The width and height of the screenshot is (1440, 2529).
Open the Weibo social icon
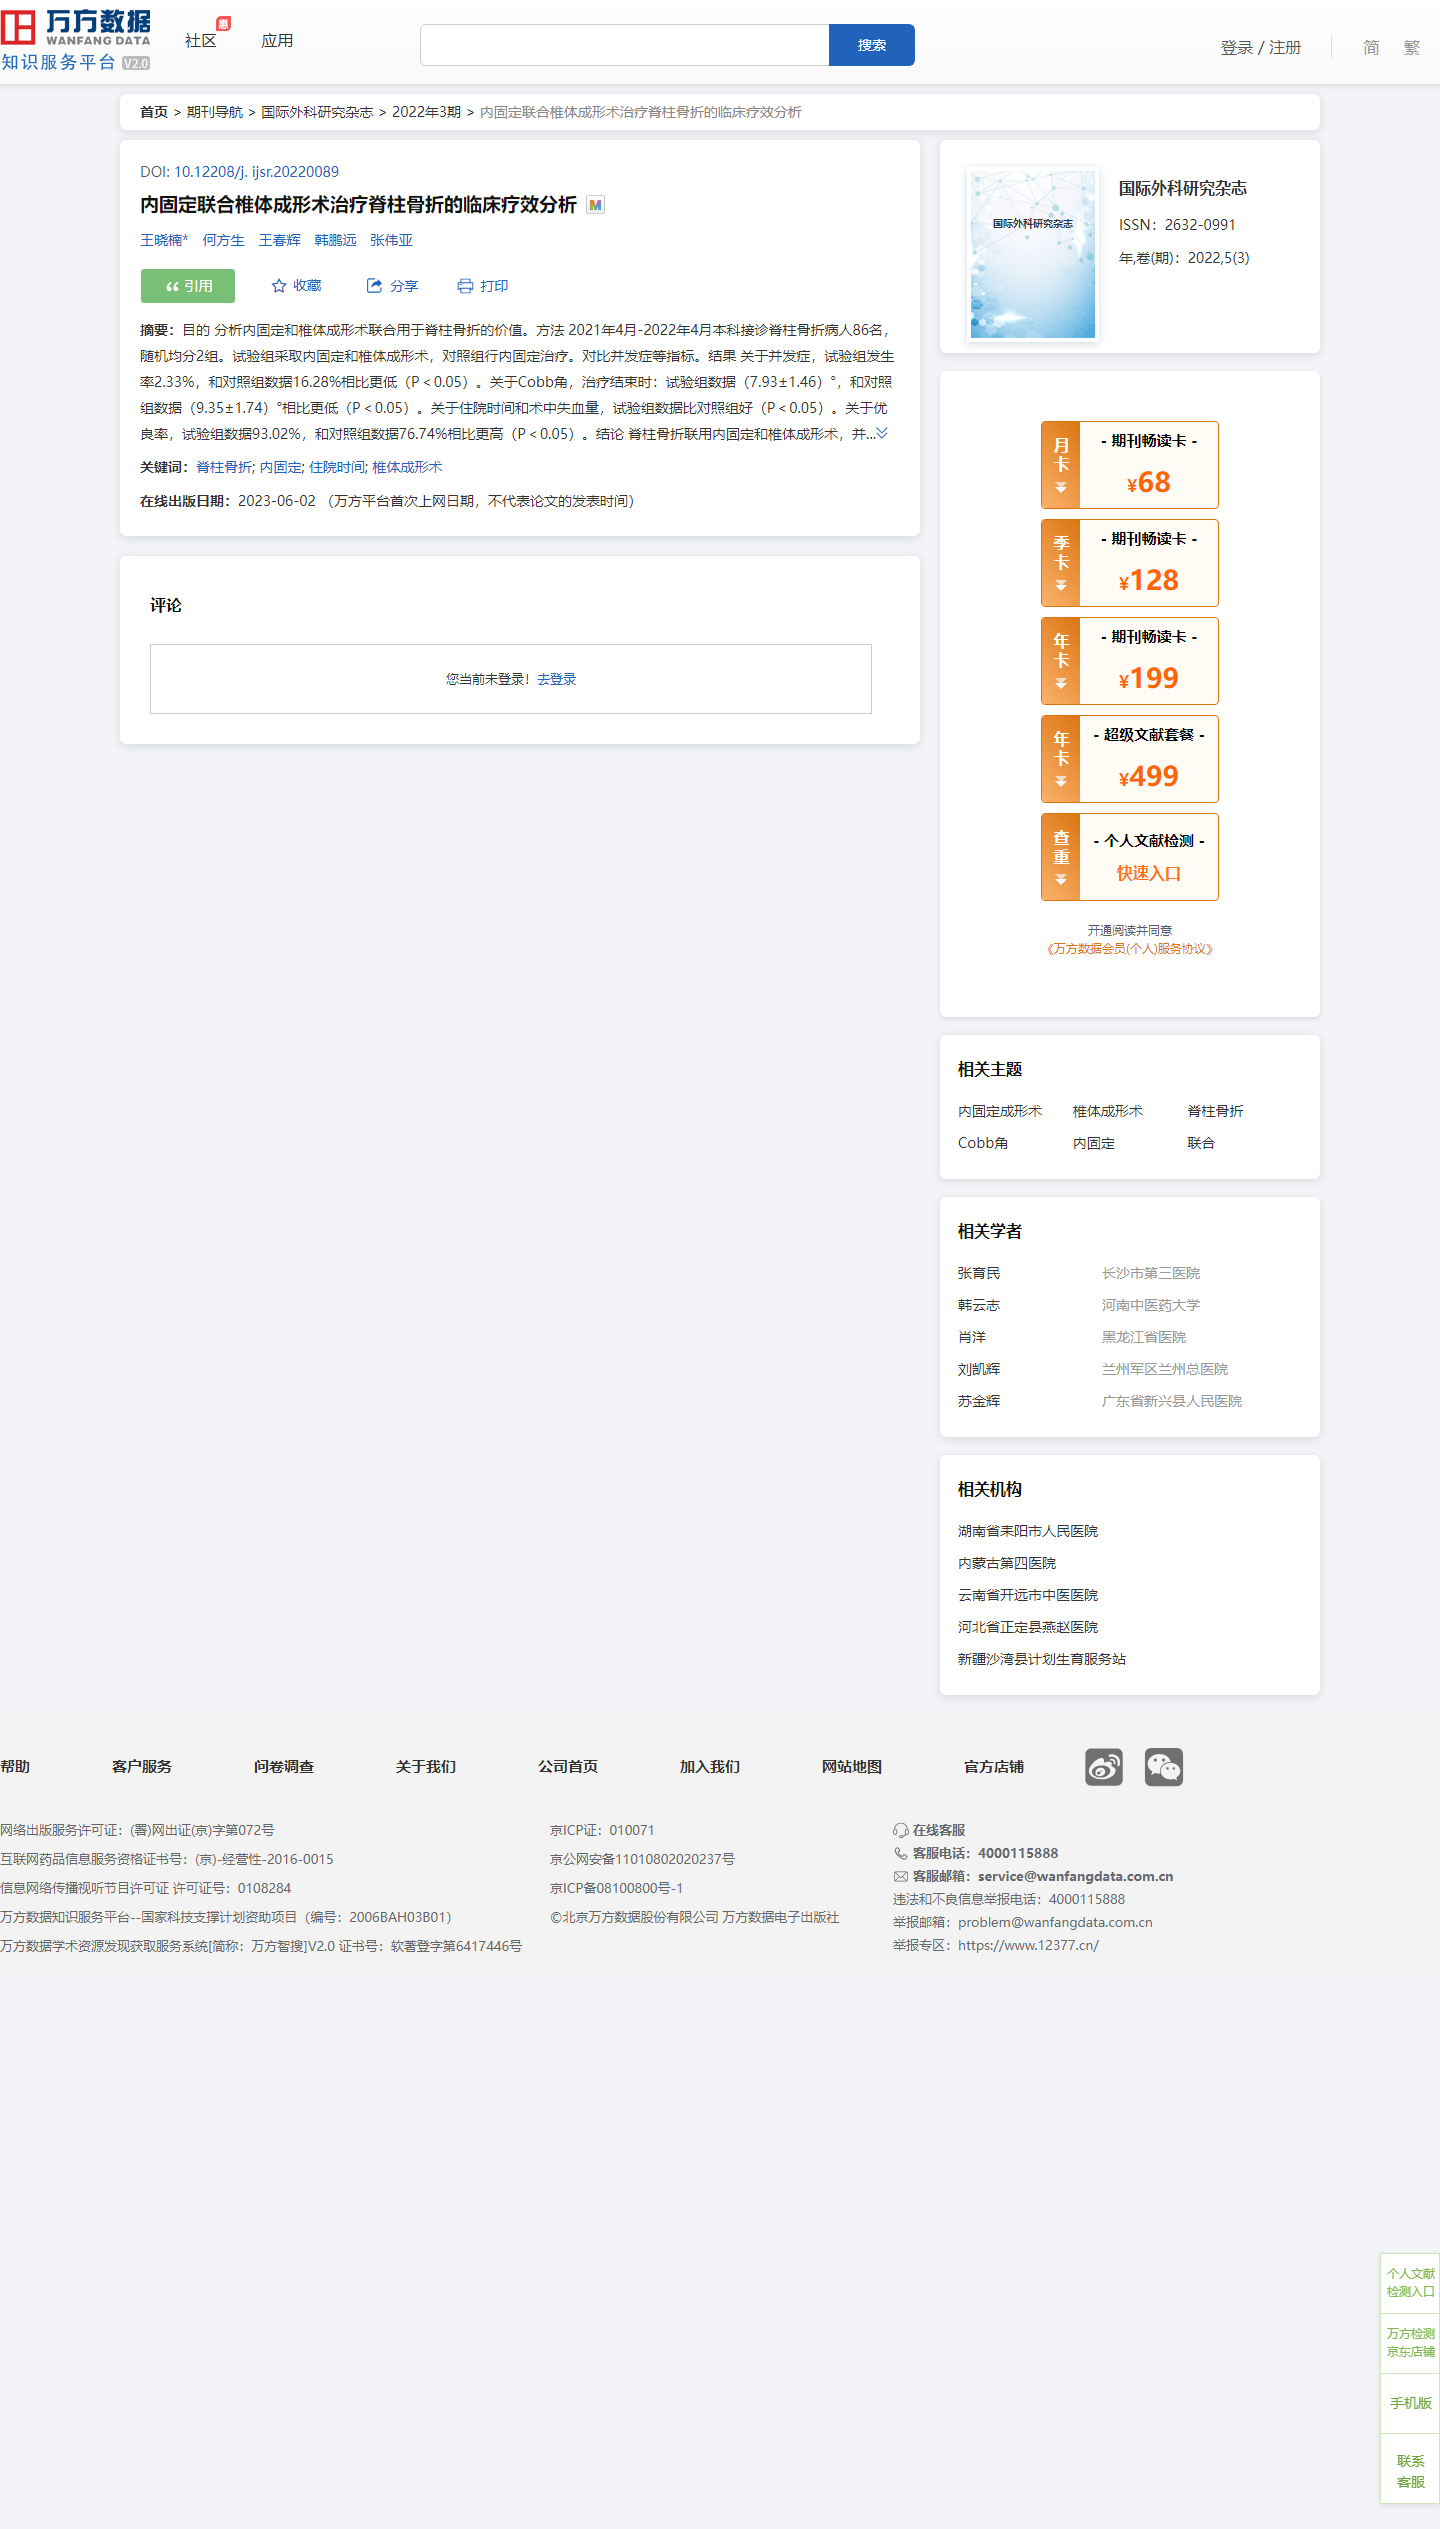pos(1104,1767)
